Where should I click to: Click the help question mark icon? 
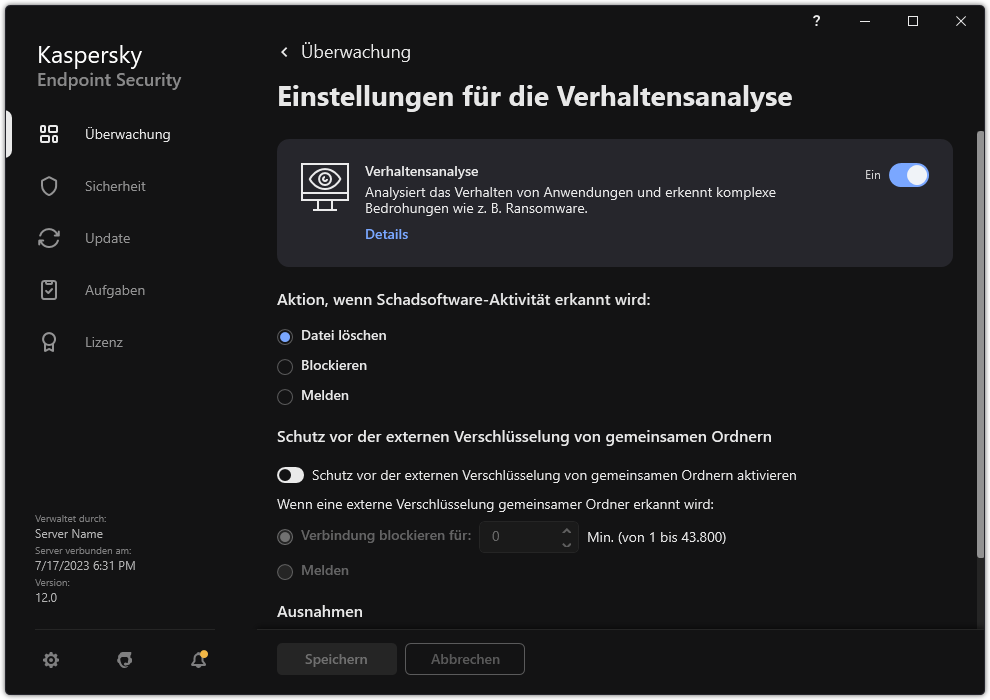point(815,21)
